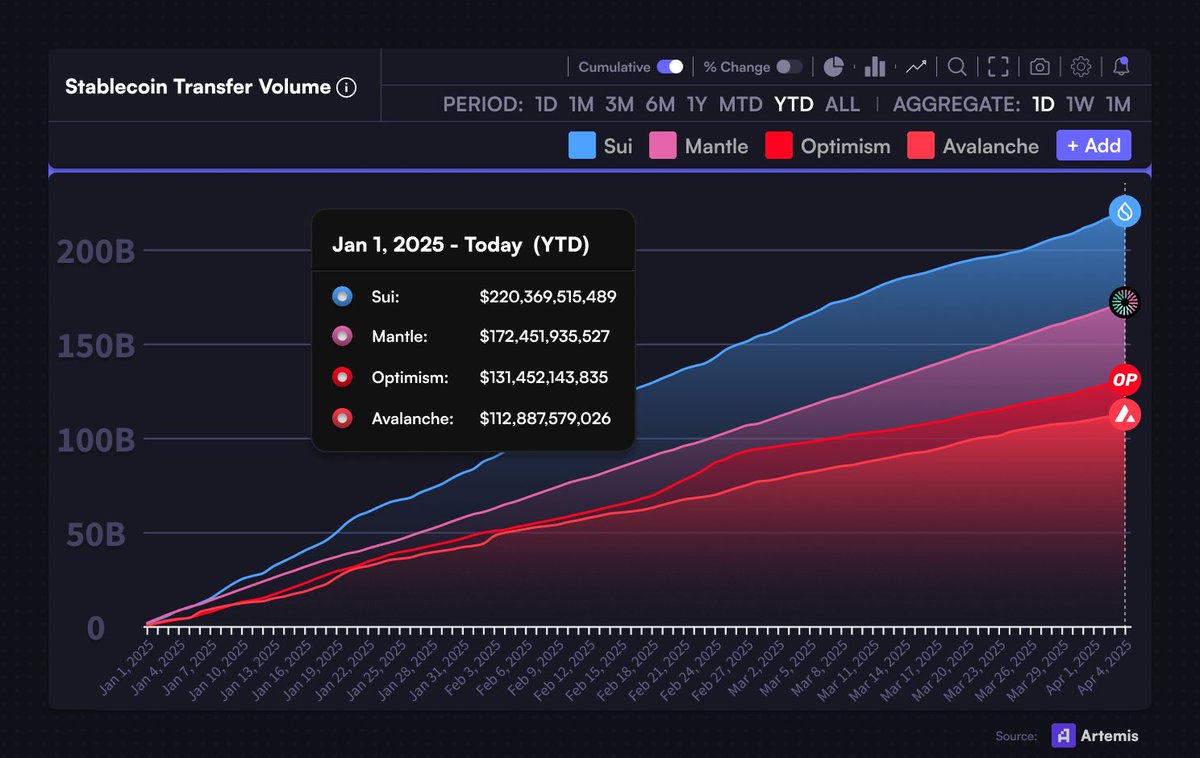Screen dimensions: 1200x758
Task: Click the Artemis logo in source footer
Action: coord(1063,735)
